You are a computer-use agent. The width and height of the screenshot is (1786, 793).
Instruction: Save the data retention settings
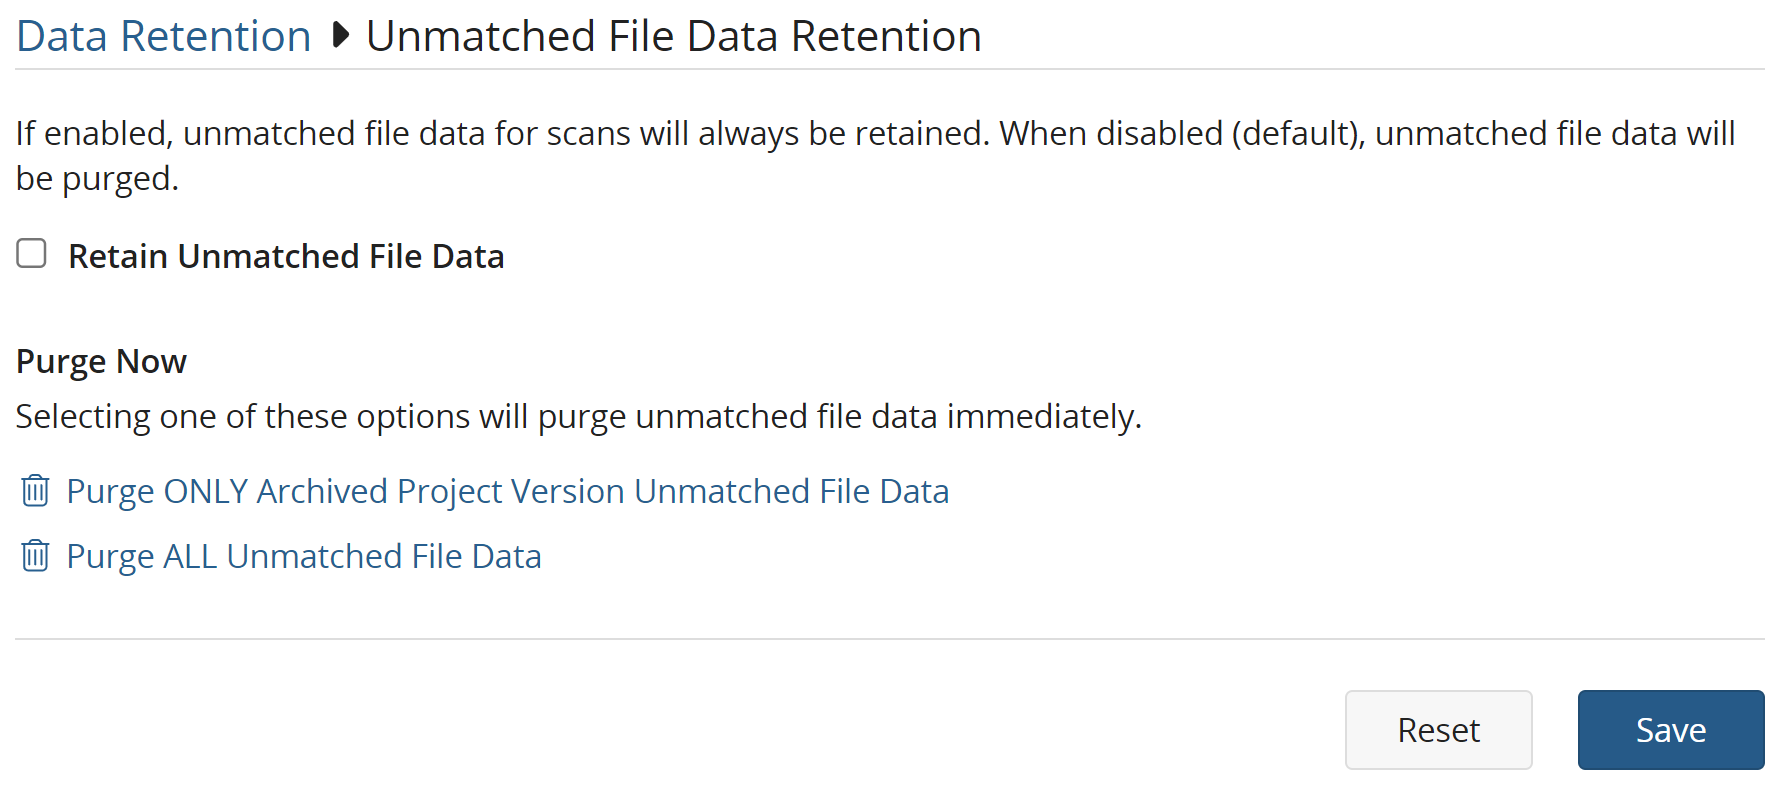coord(1670,730)
